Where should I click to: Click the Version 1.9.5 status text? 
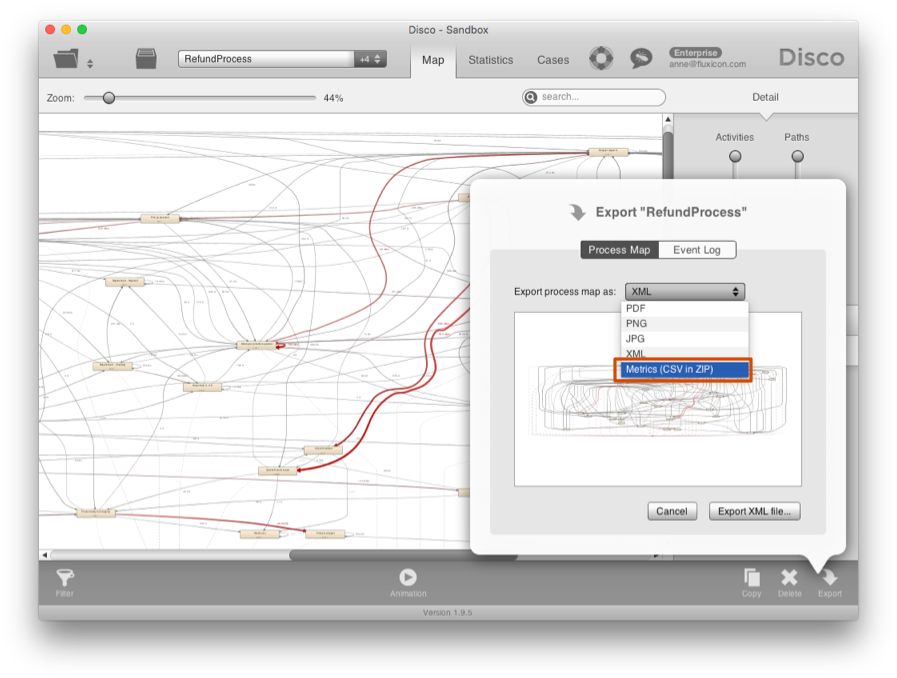pos(447,613)
